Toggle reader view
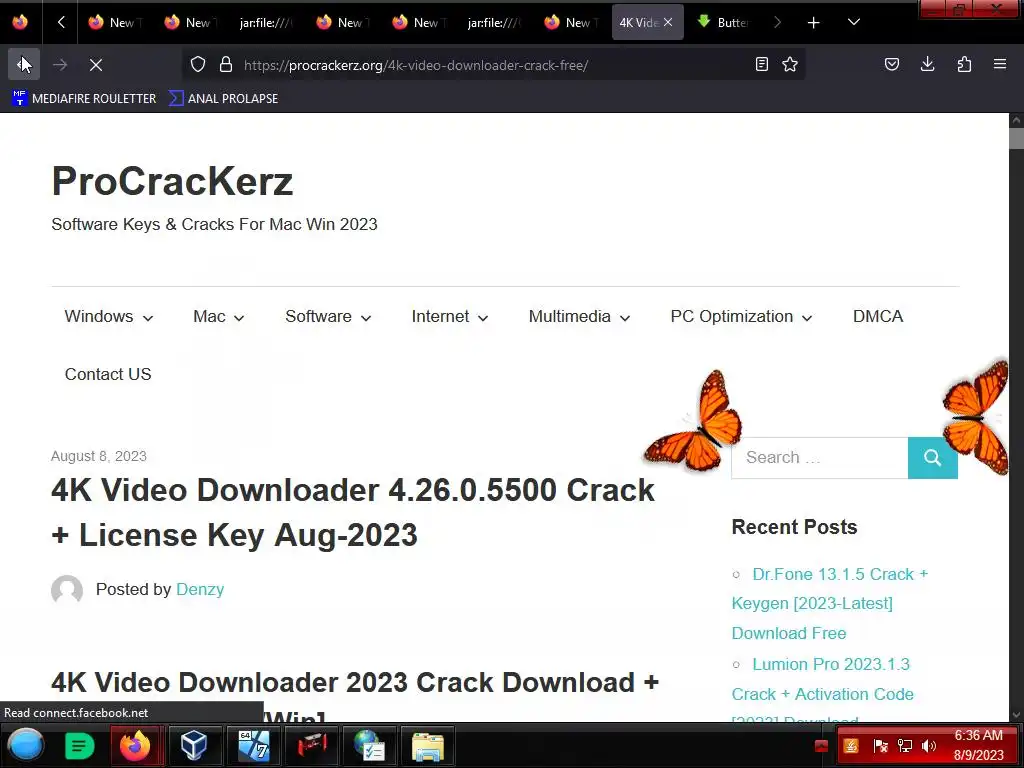The image size is (1024, 768). (x=761, y=65)
